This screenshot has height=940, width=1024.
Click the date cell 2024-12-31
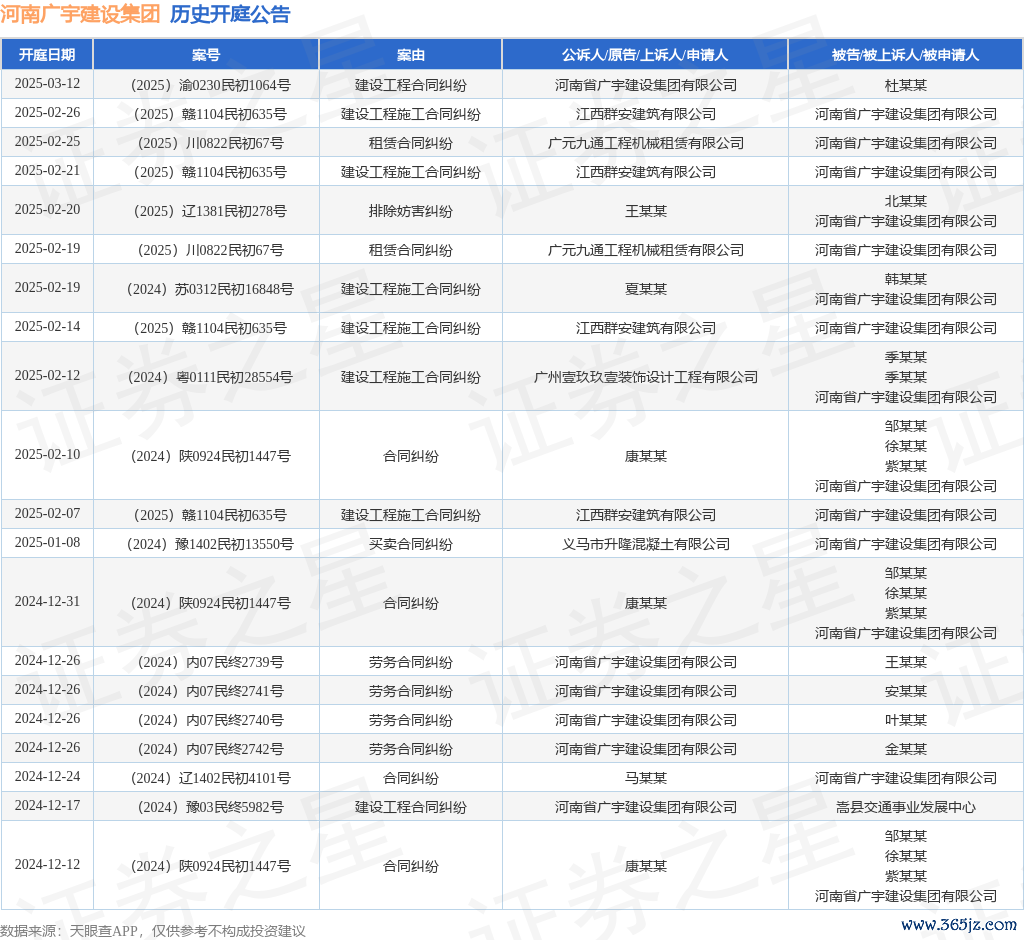tap(47, 602)
